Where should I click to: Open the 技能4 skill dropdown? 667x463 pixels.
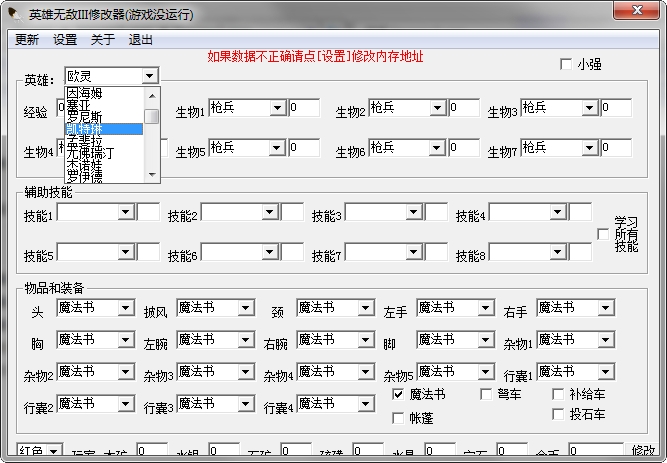click(x=557, y=212)
